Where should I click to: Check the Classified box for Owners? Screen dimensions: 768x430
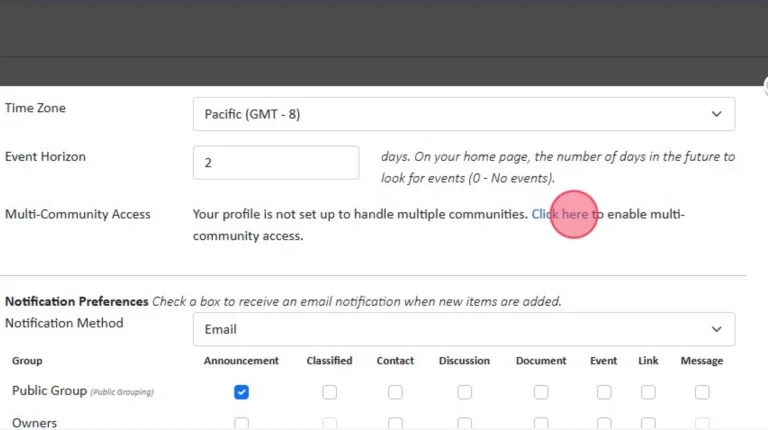point(329,424)
